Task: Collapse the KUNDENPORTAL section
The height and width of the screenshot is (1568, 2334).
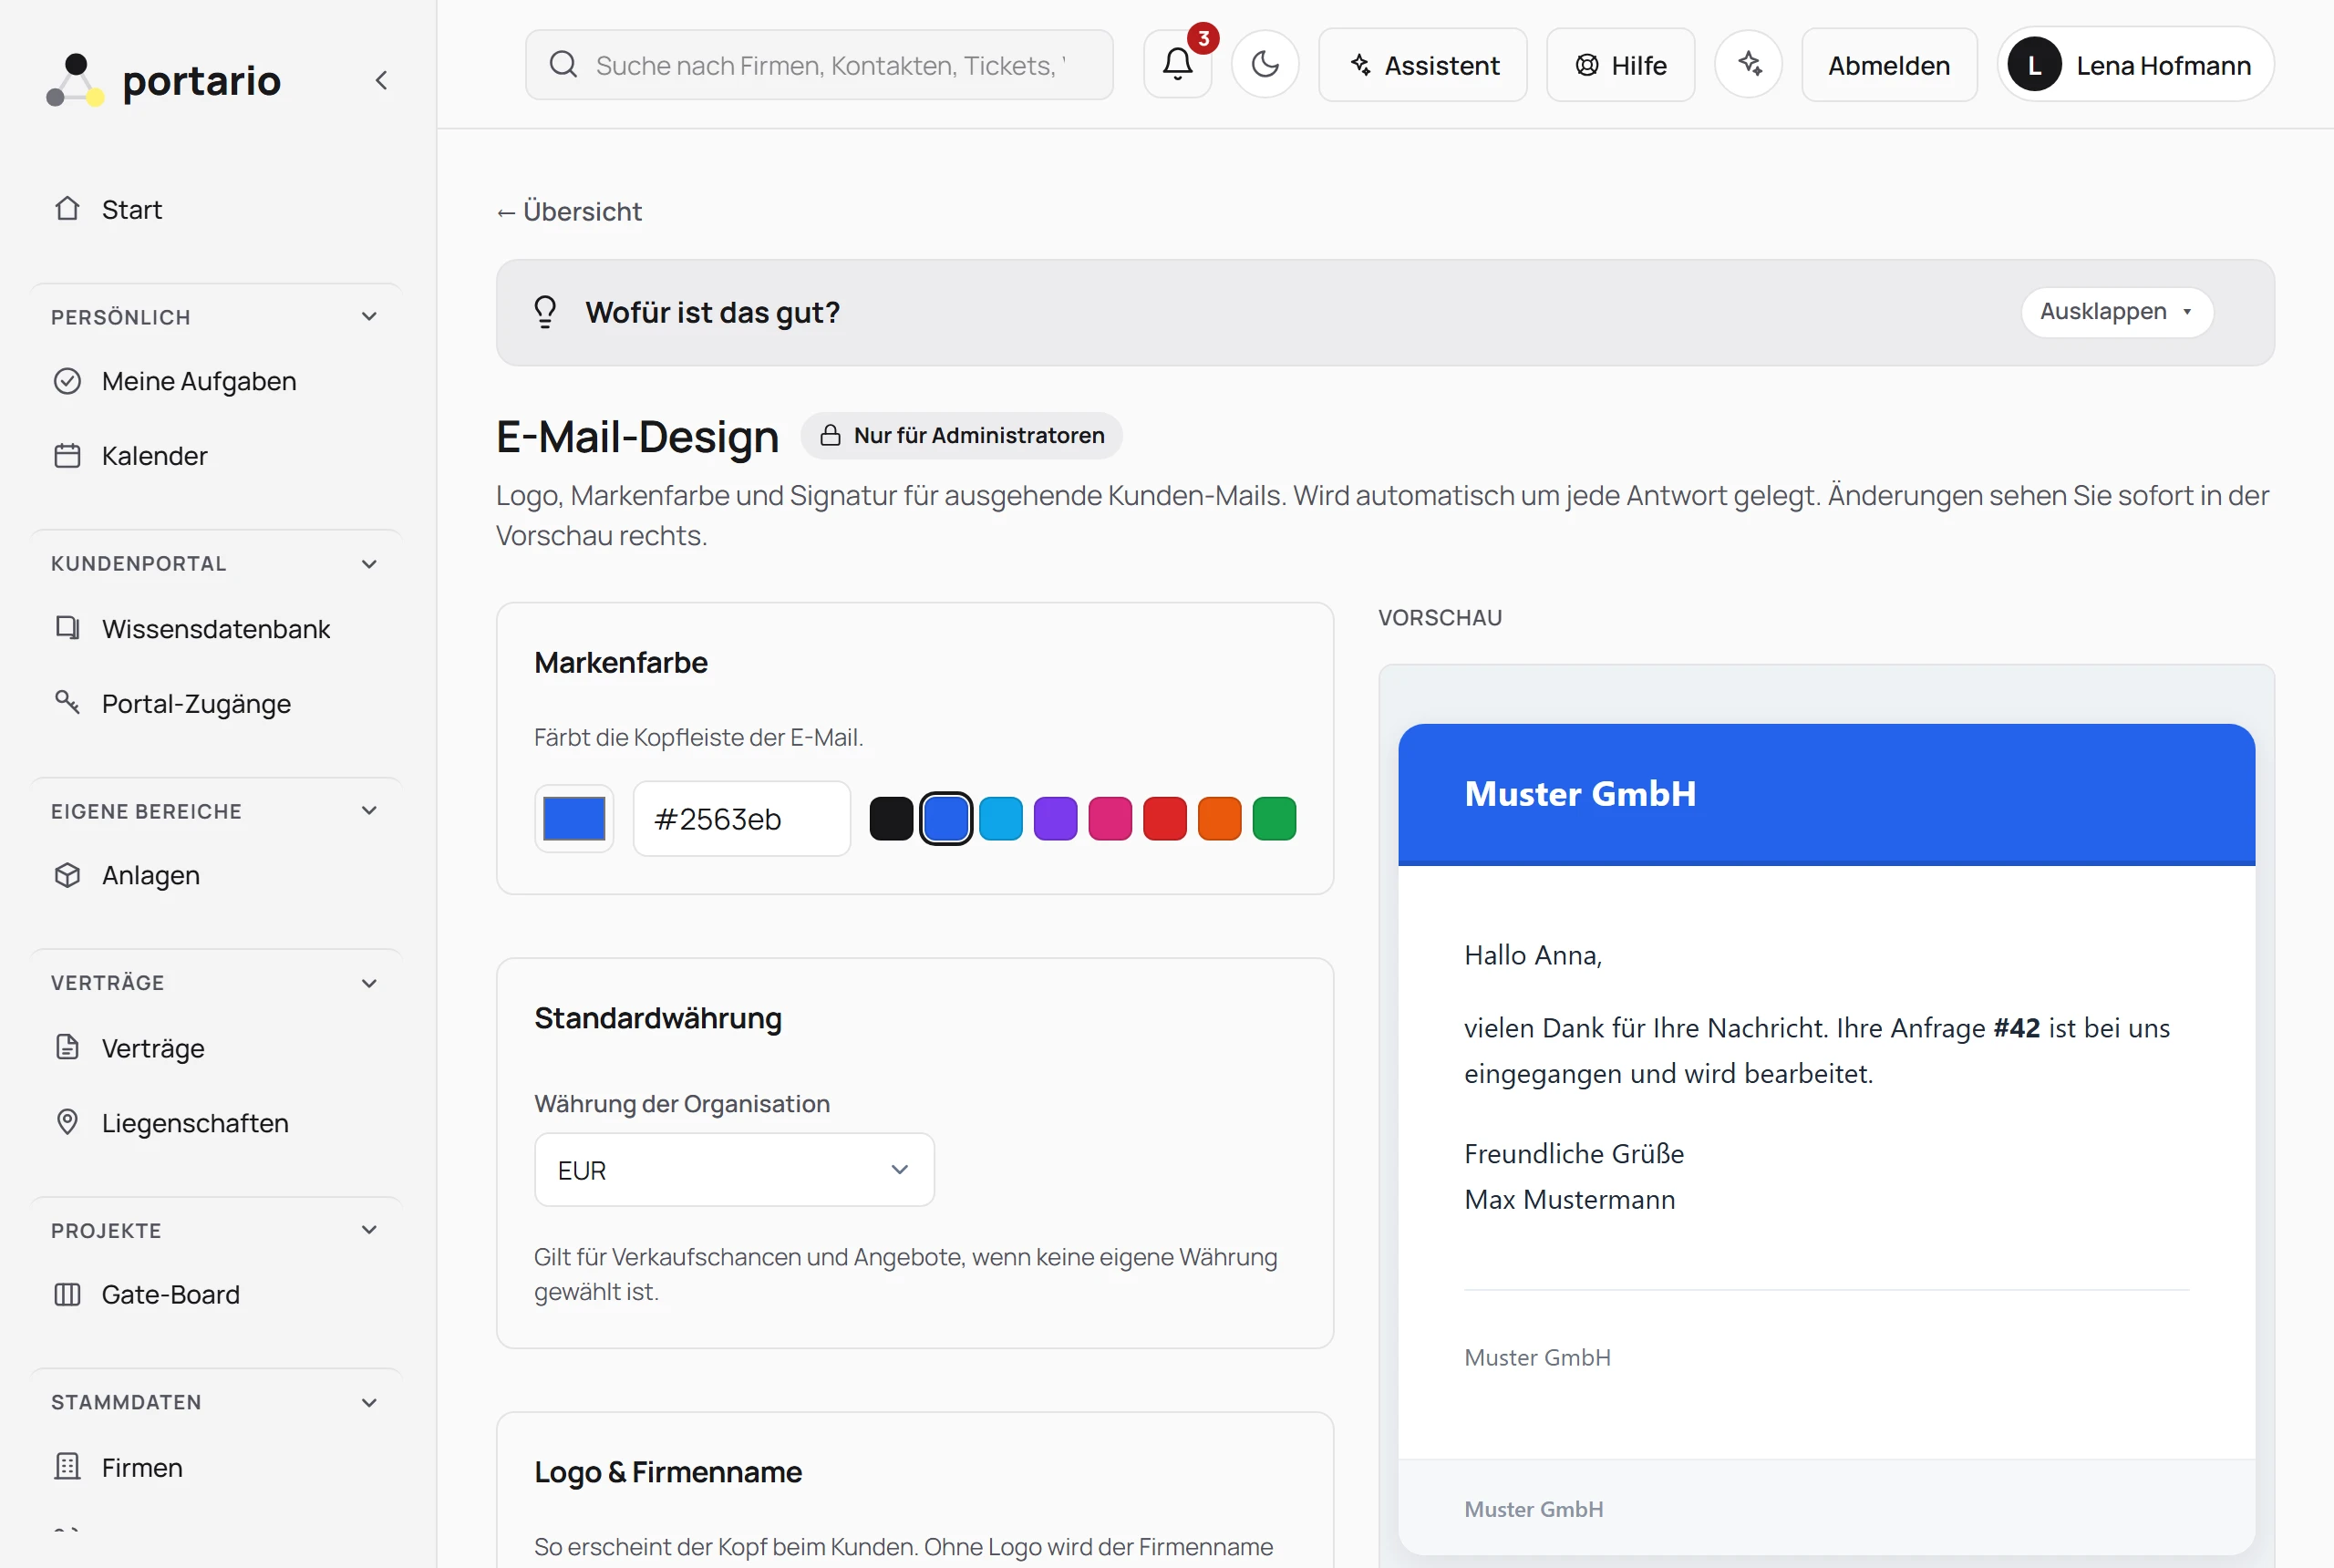Action: tap(369, 564)
